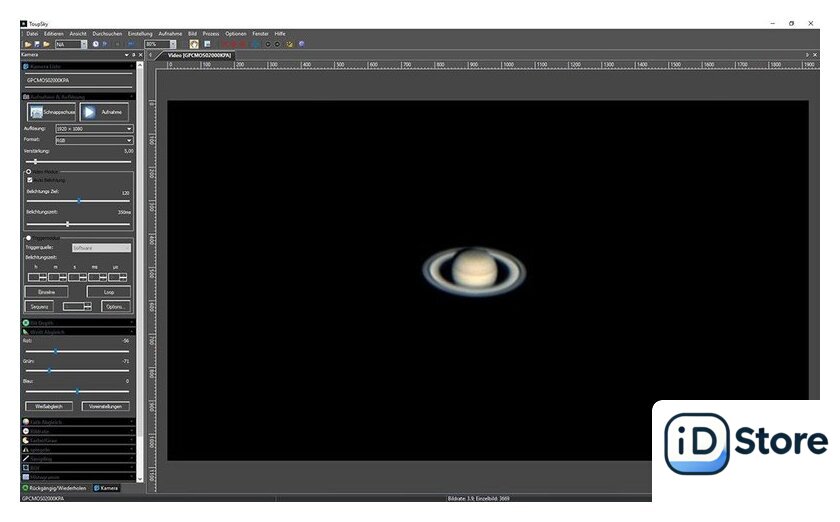Open the Auflösung 1920 x 1080 dropdown
Image resolution: width=840 pixels, height=522 pixels.
[94, 129]
